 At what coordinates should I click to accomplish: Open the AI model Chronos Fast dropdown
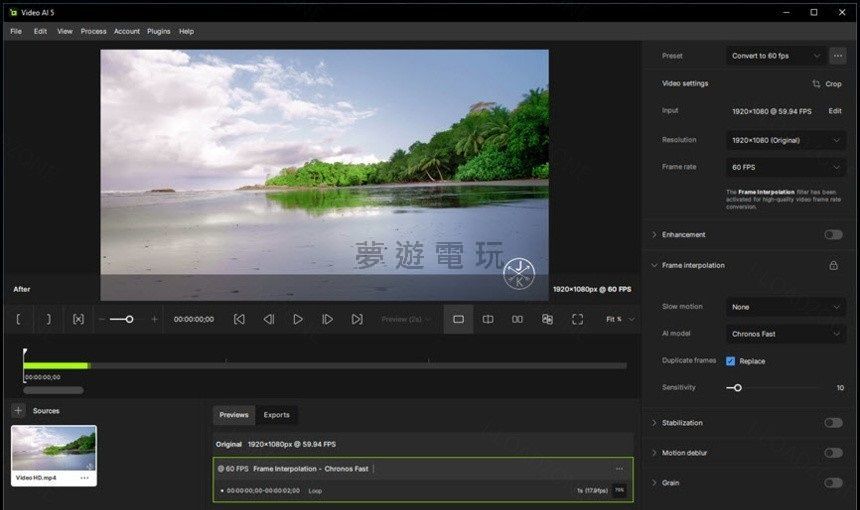click(786, 334)
